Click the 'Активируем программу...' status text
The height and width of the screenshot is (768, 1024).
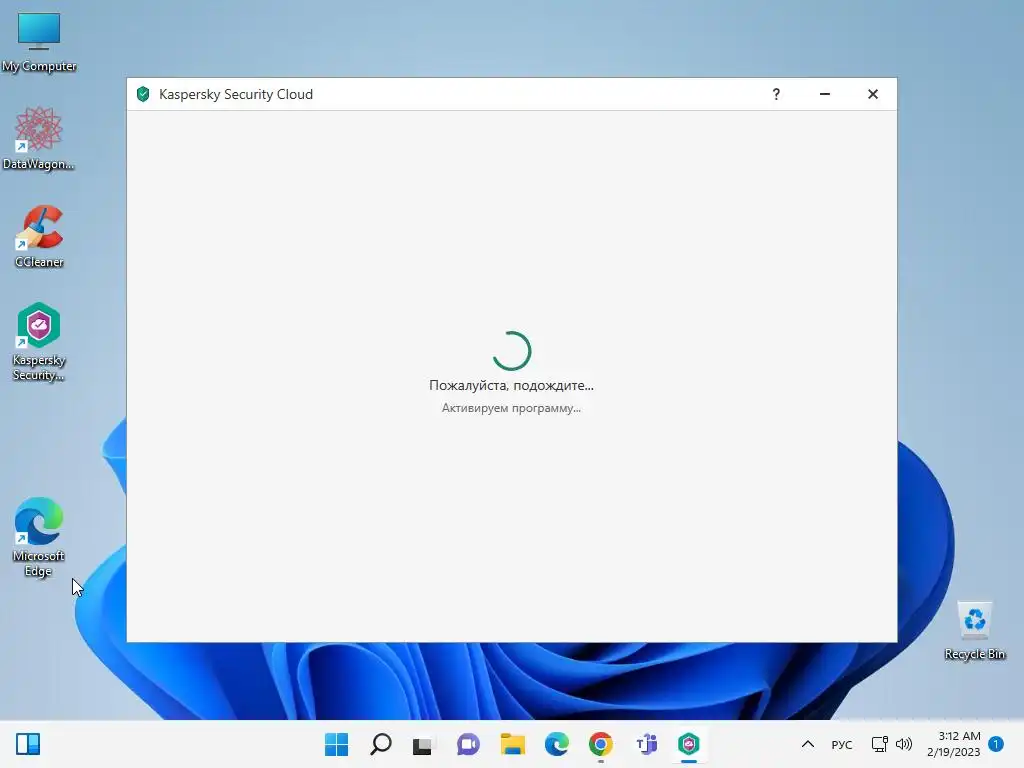(511, 408)
